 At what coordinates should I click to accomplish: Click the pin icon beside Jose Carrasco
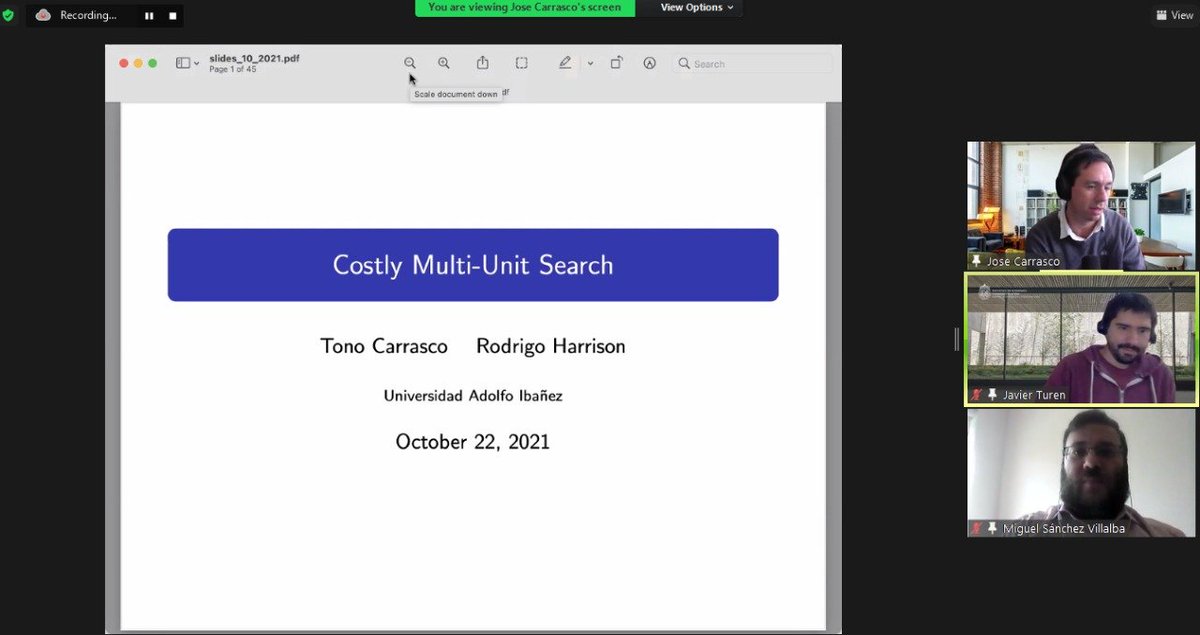(977, 261)
